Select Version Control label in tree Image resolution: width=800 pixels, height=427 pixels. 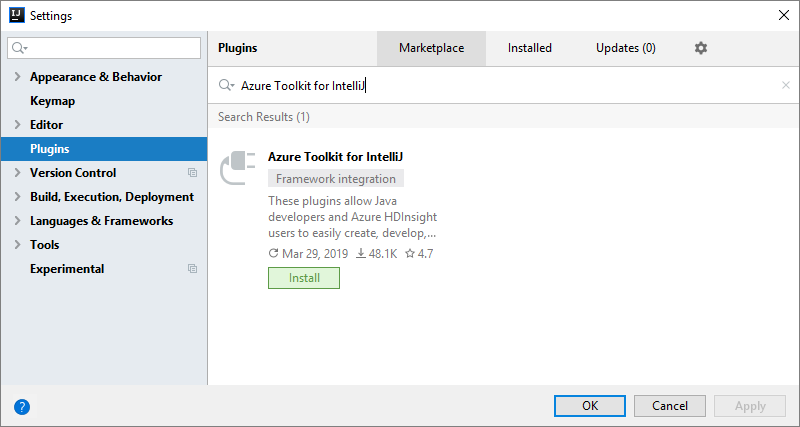(x=73, y=173)
